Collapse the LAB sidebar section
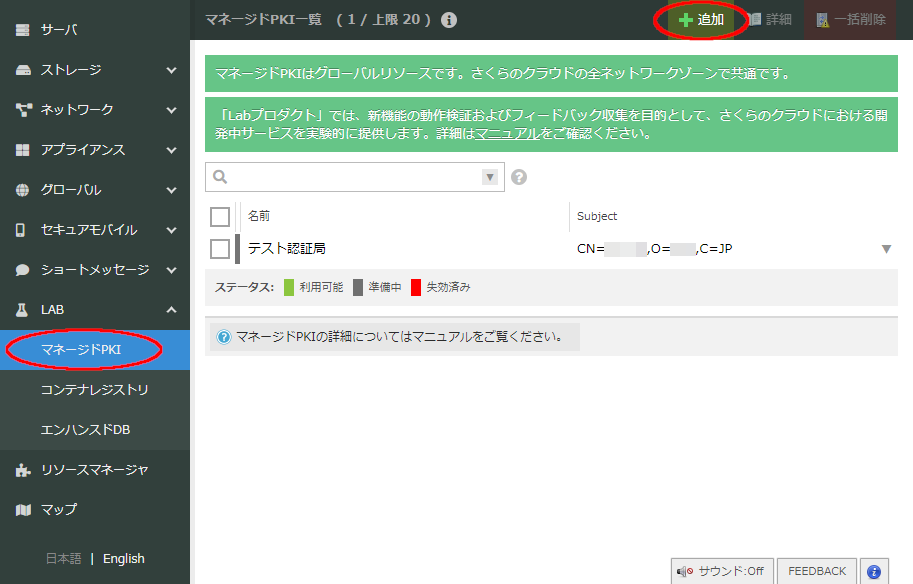Screen dimensions: 913x584 click(171, 310)
